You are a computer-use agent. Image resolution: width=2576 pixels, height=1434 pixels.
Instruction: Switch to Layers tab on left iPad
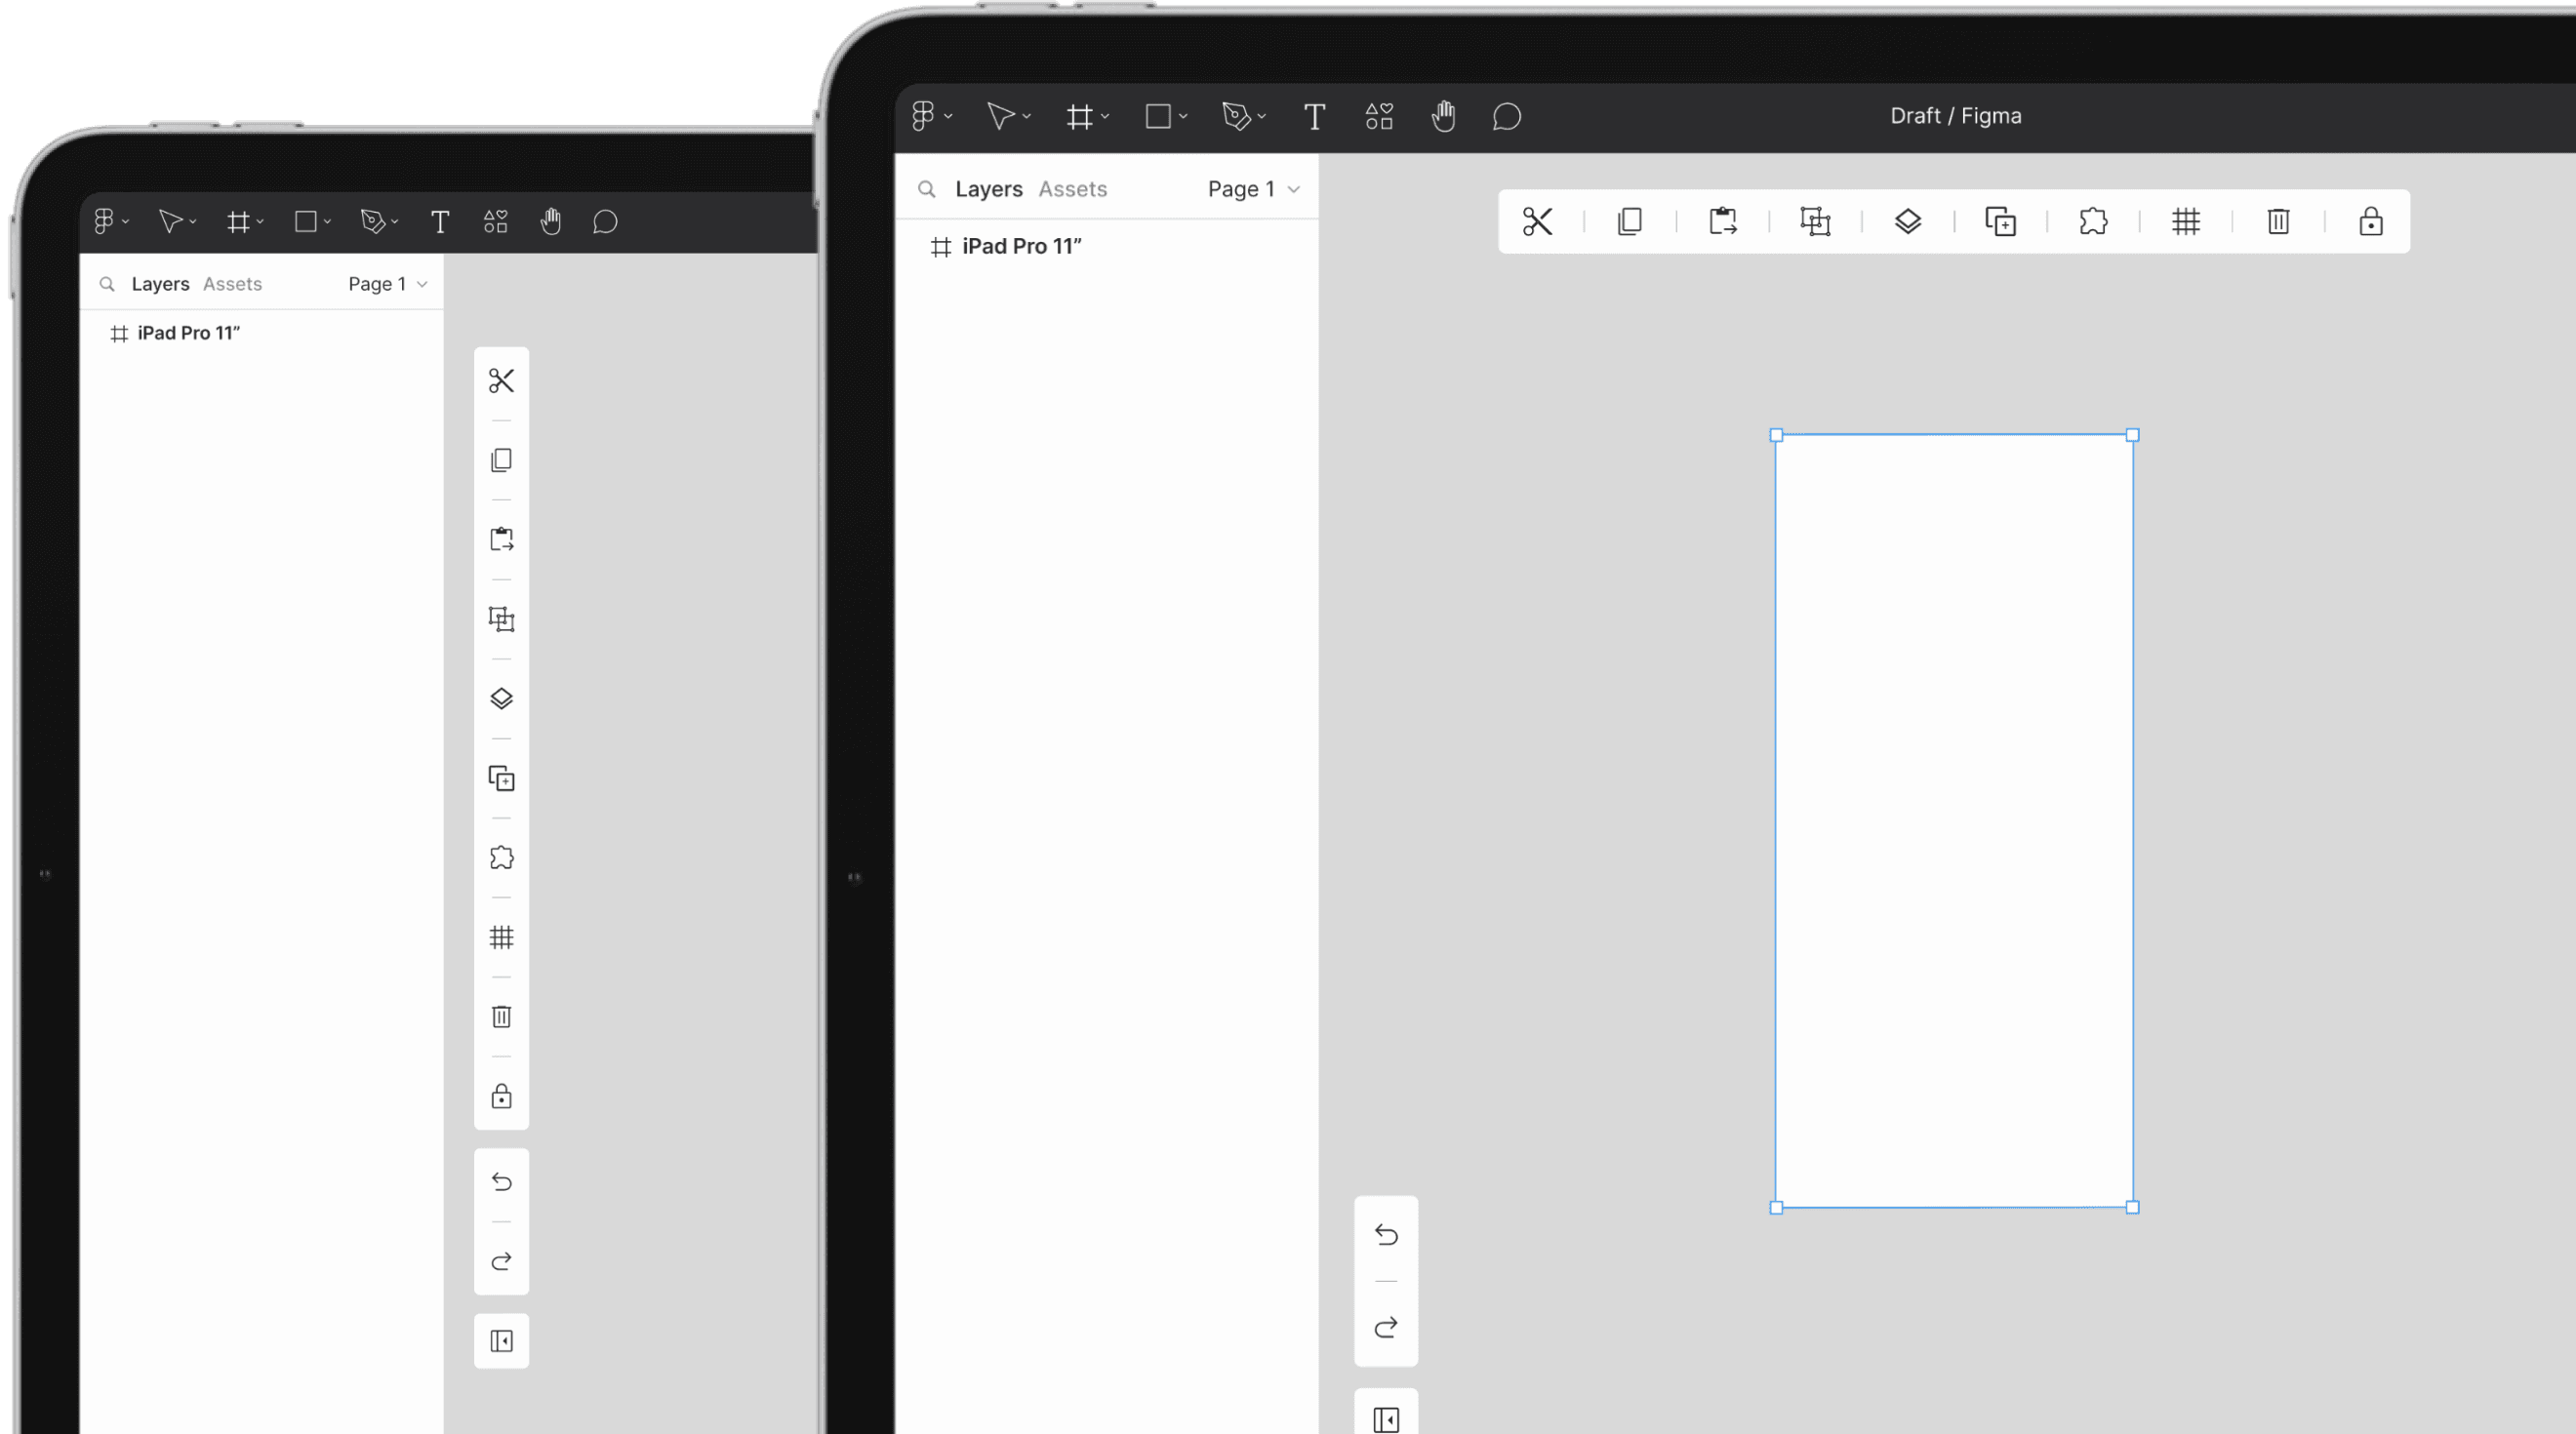160,284
